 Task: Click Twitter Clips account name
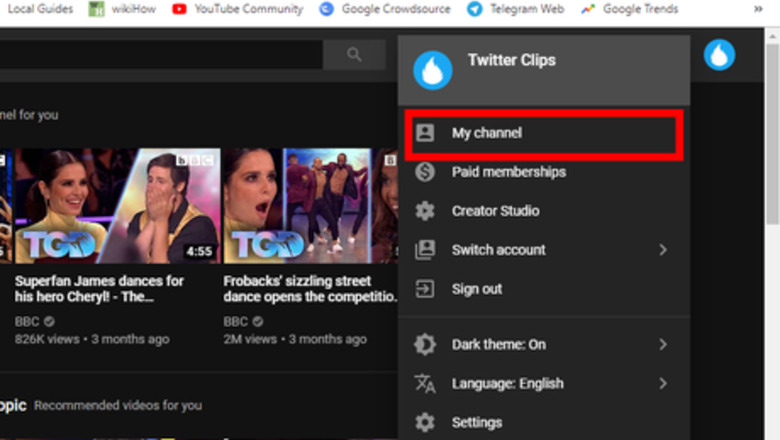point(512,60)
